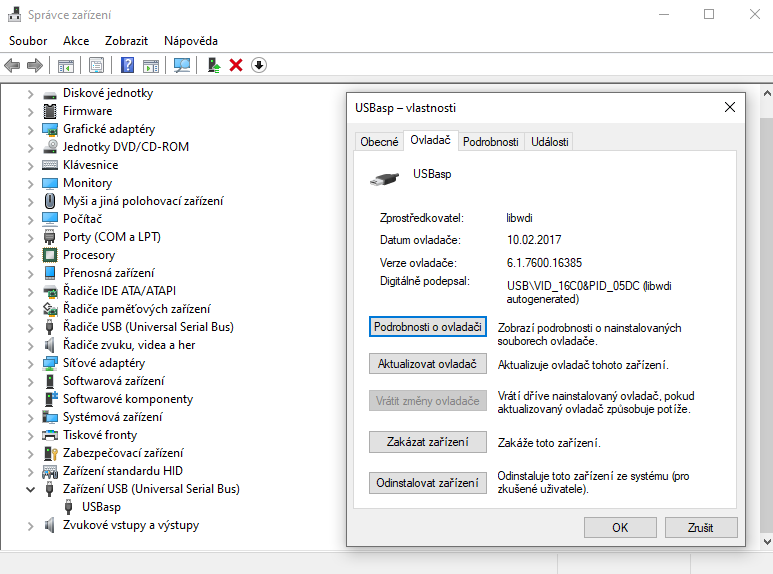Switch to the Události tab

click(x=550, y=142)
